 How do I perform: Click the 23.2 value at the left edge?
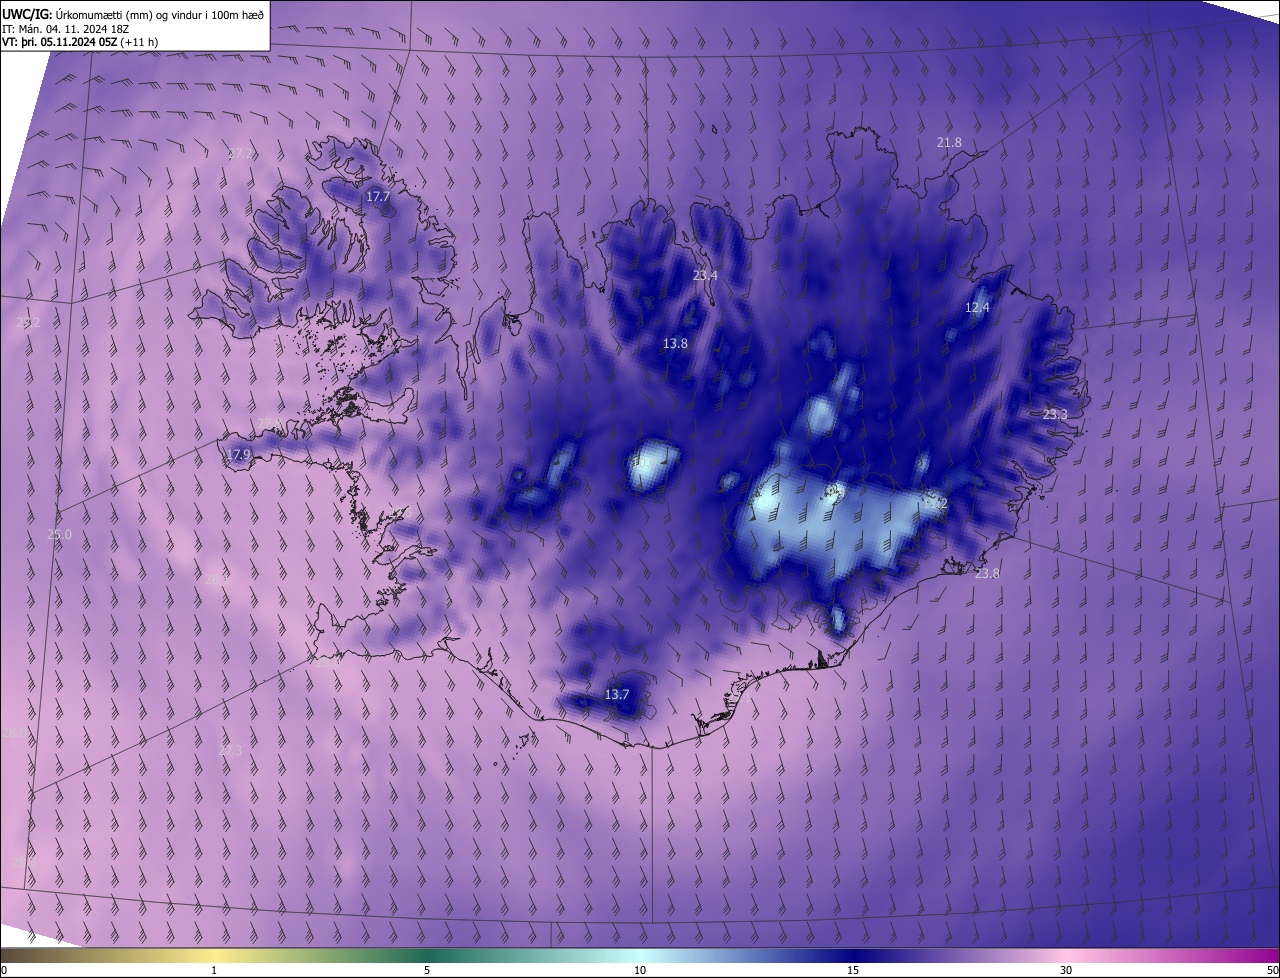click(x=28, y=322)
